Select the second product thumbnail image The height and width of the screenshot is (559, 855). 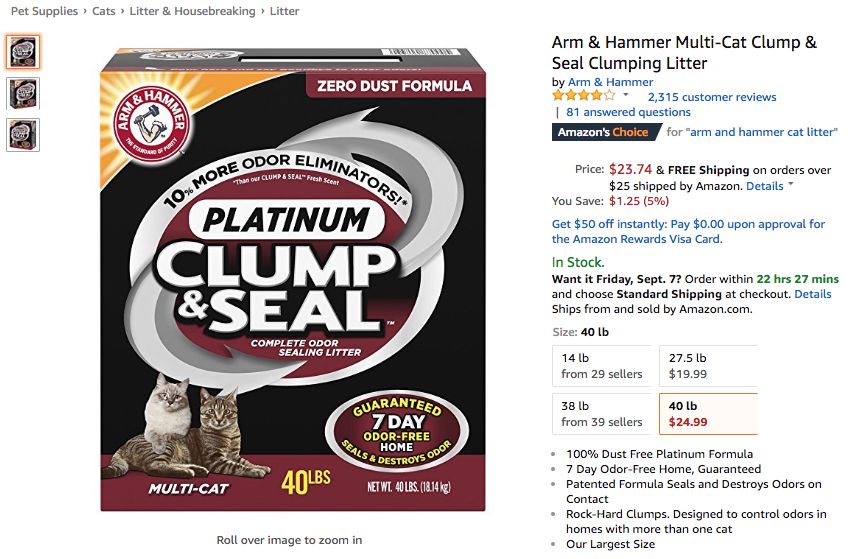[23, 93]
